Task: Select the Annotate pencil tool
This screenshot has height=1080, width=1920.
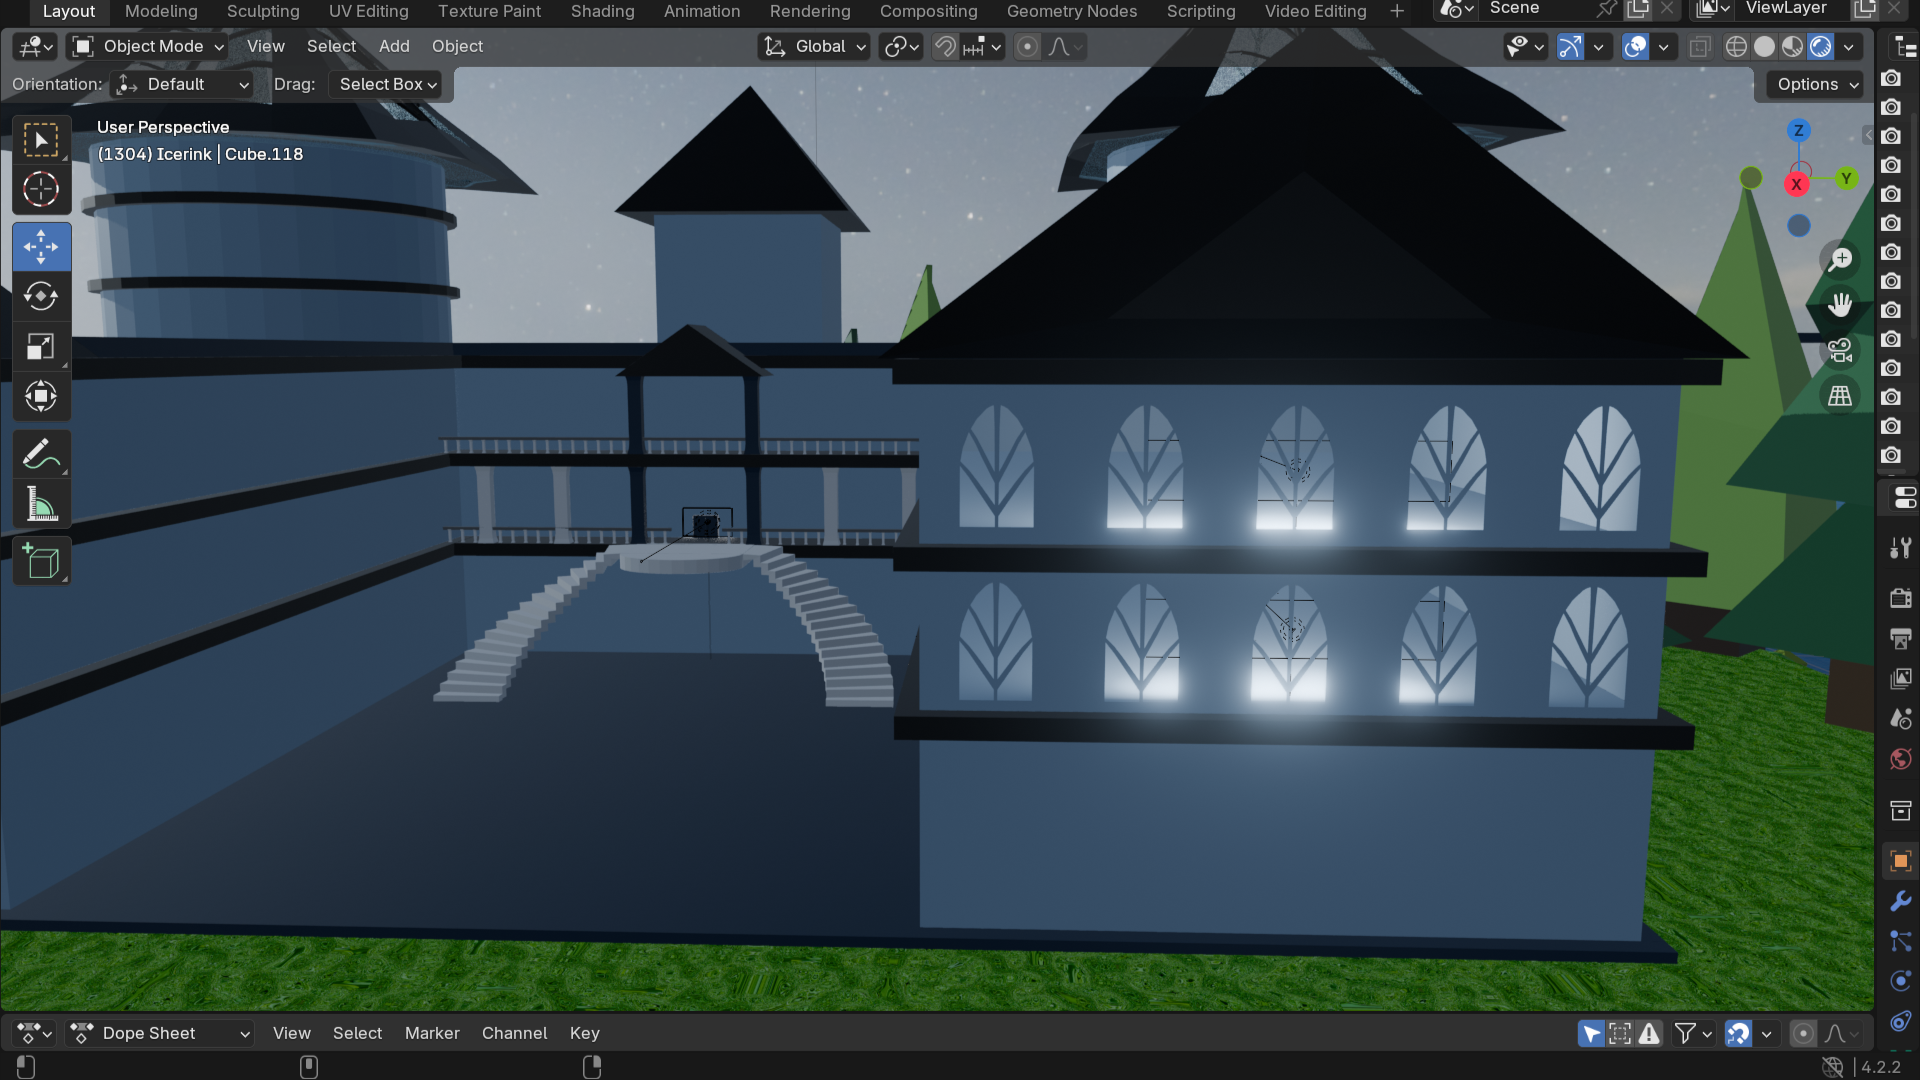Action: 41,455
